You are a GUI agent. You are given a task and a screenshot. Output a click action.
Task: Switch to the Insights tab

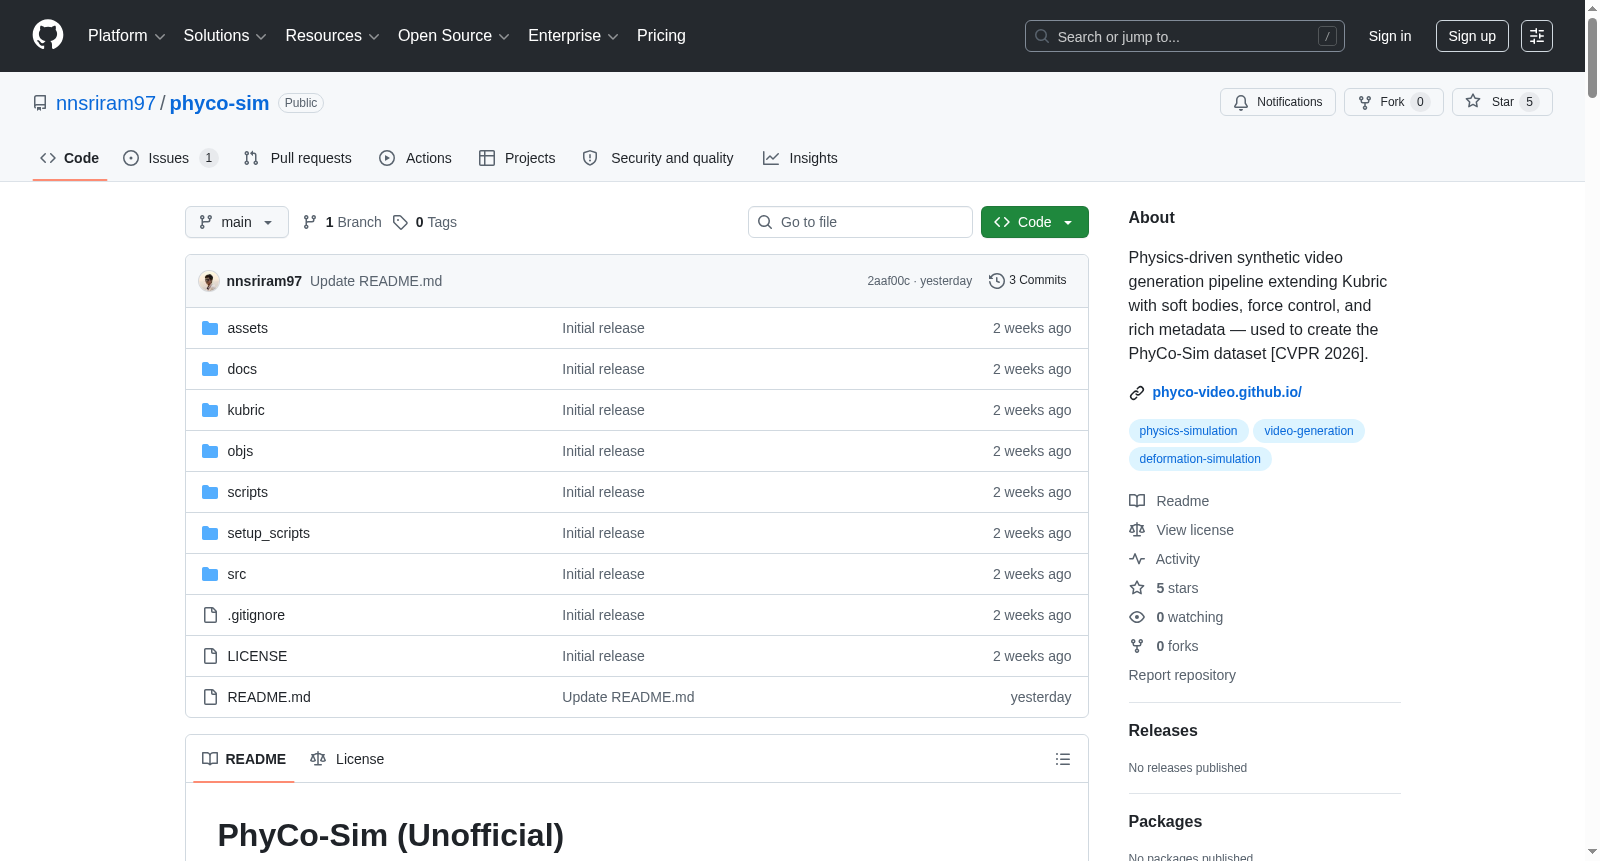800,158
